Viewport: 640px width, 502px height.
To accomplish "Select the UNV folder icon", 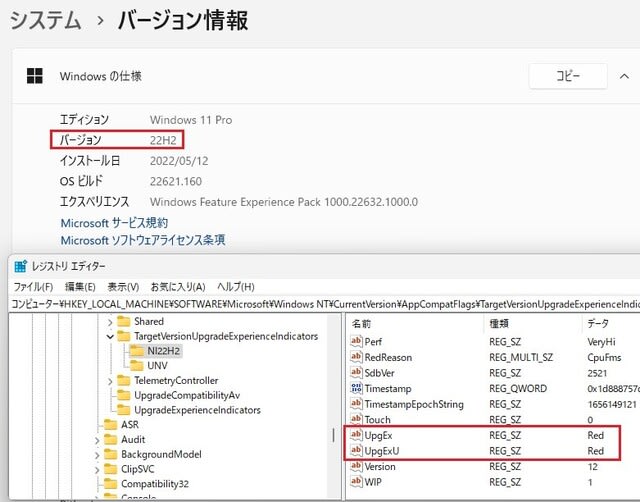I will [x=137, y=366].
